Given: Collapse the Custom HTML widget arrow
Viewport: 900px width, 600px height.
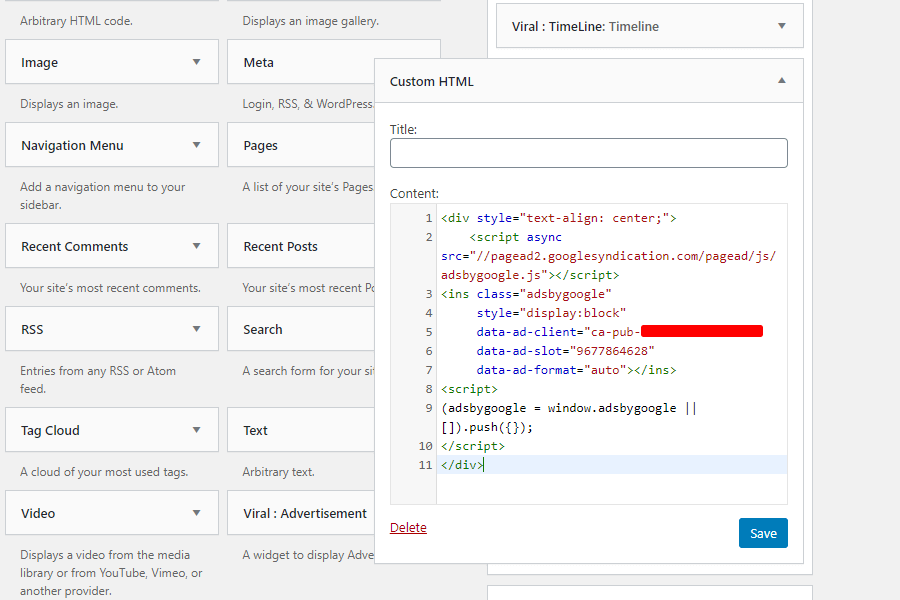Looking at the screenshot, I should (782, 81).
